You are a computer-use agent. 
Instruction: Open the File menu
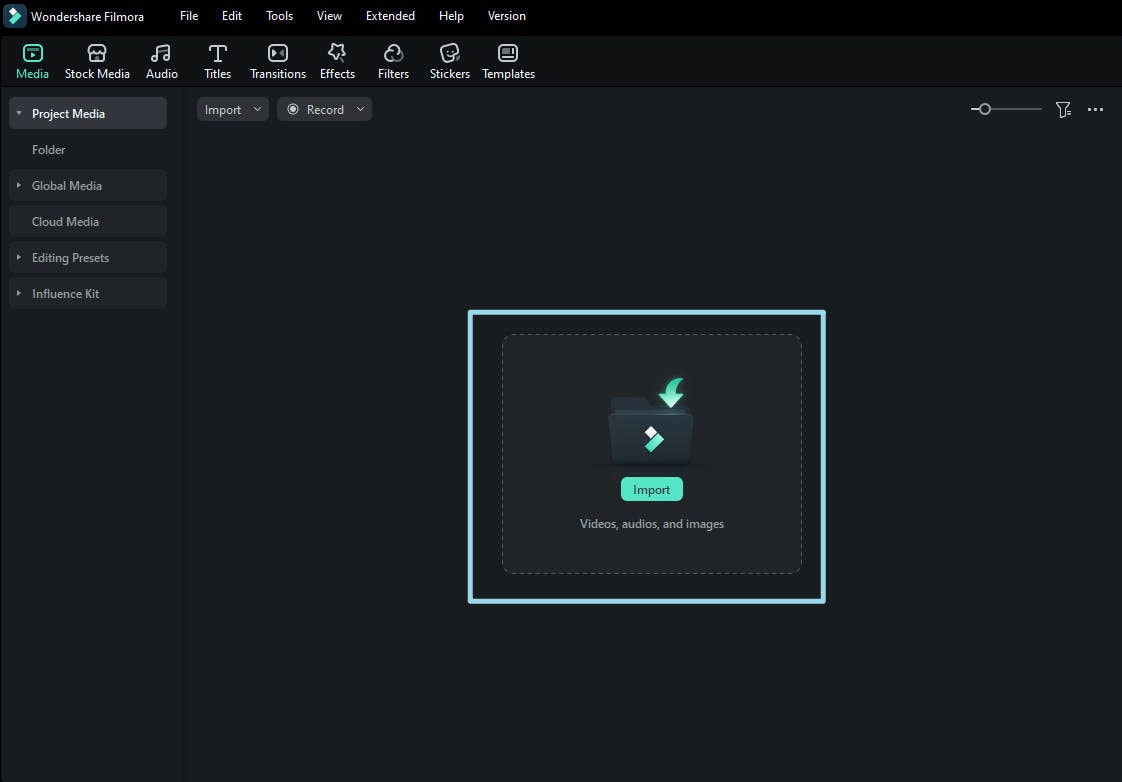189,16
